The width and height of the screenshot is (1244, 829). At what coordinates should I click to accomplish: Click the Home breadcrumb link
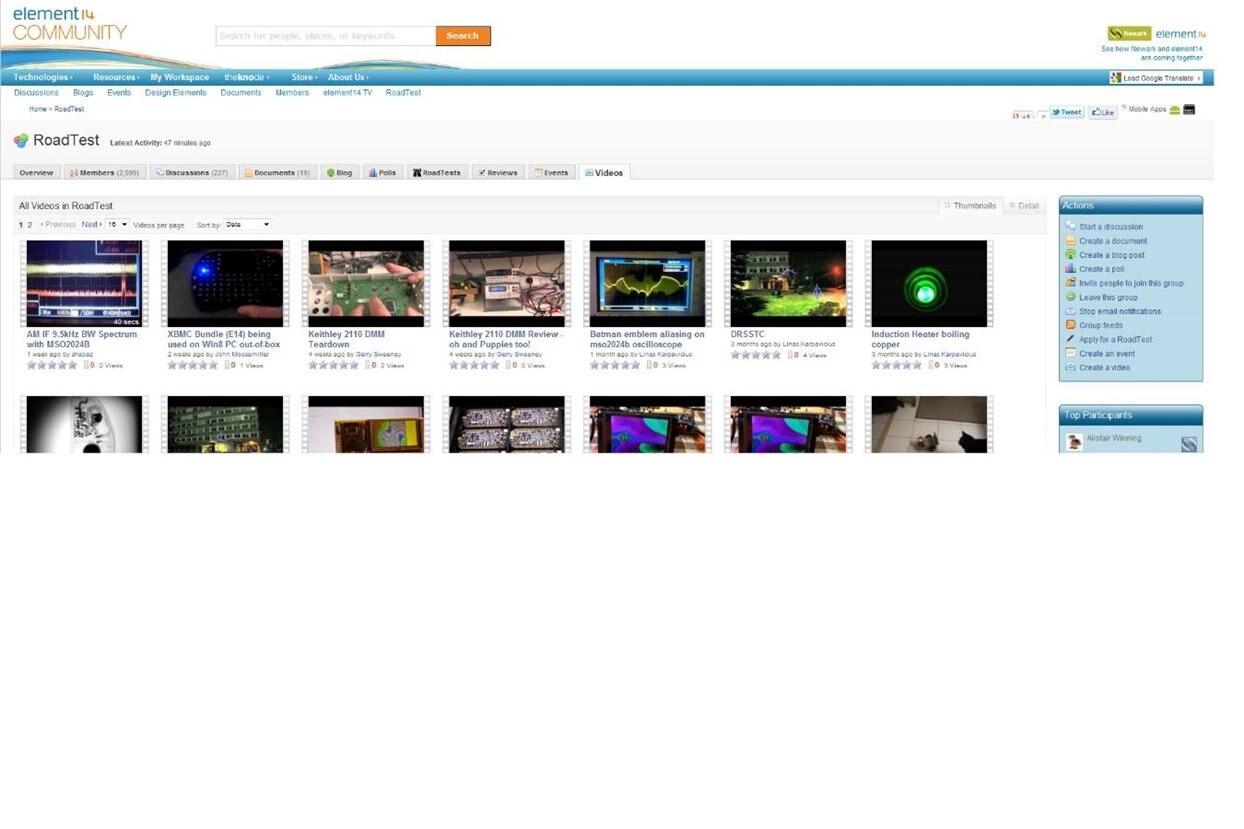point(38,108)
